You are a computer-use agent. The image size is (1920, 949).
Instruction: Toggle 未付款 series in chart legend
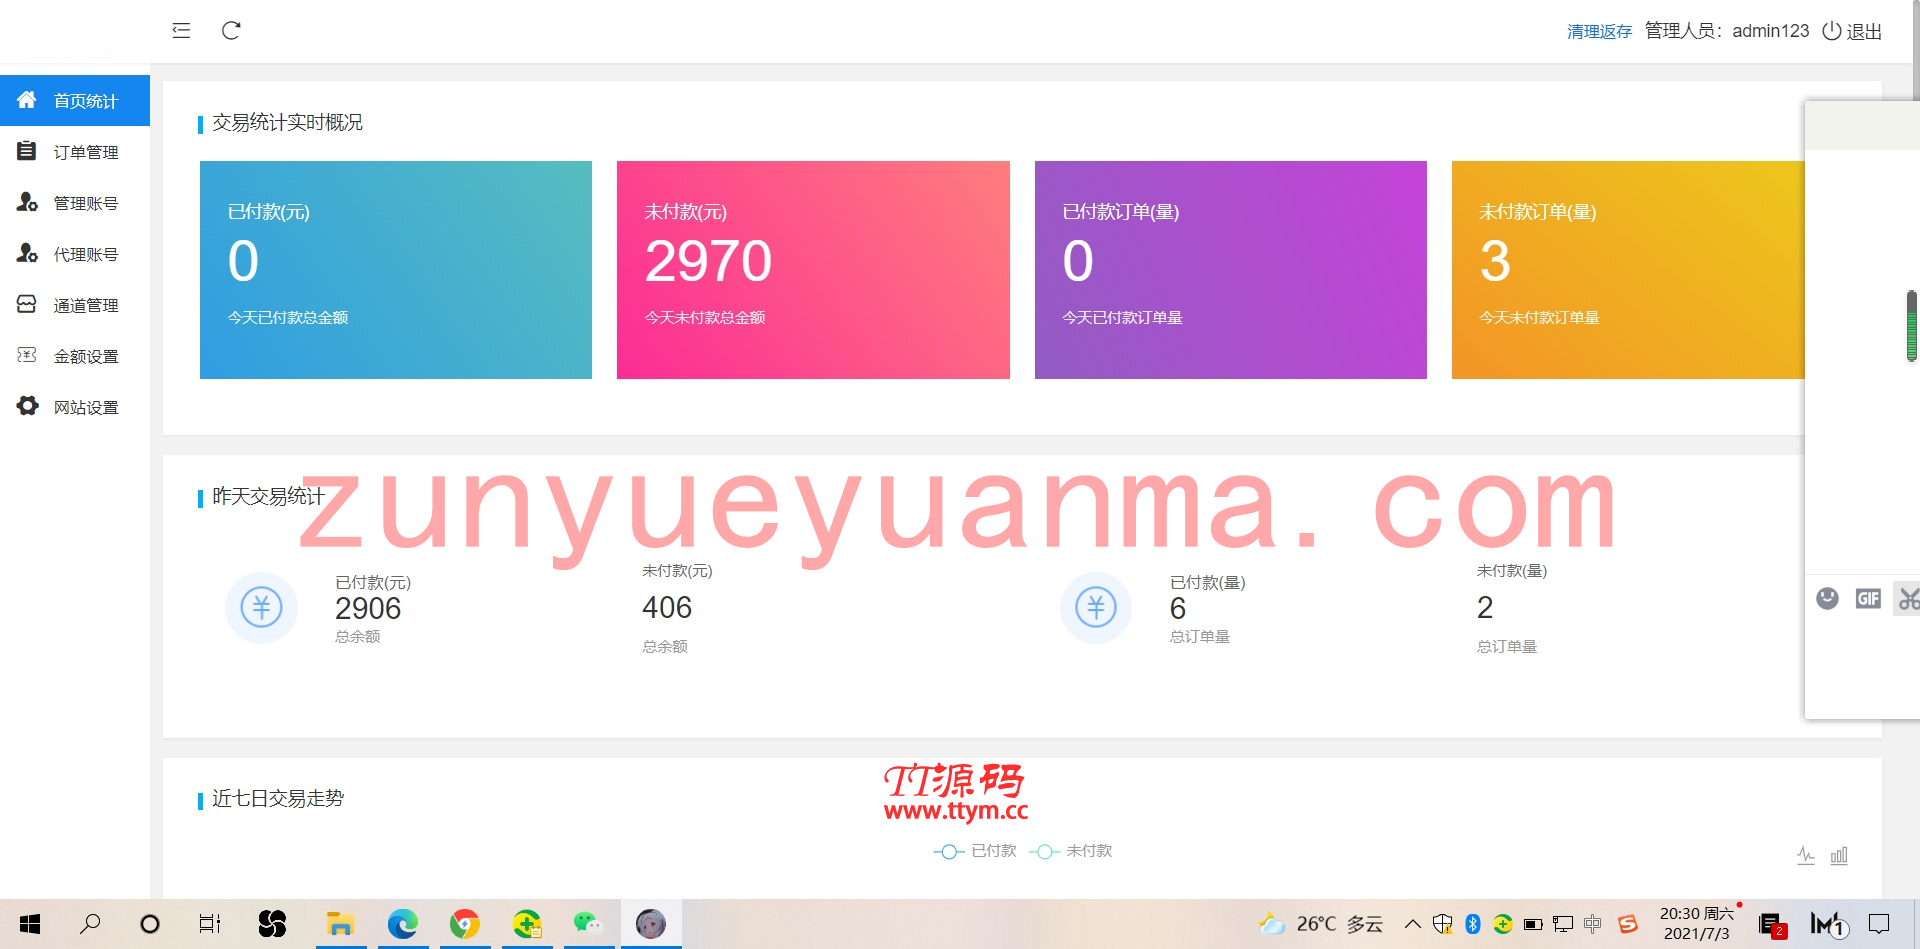pyautogui.click(x=1071, y=851)
